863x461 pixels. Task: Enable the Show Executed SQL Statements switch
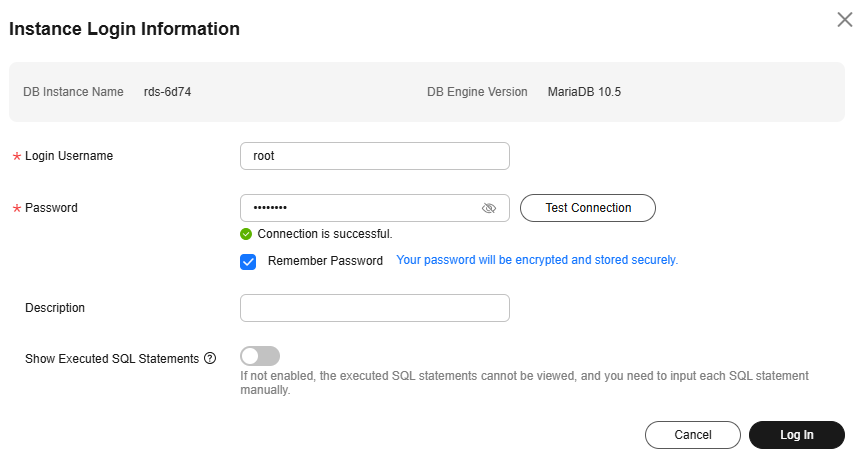[x=260, y=356]
